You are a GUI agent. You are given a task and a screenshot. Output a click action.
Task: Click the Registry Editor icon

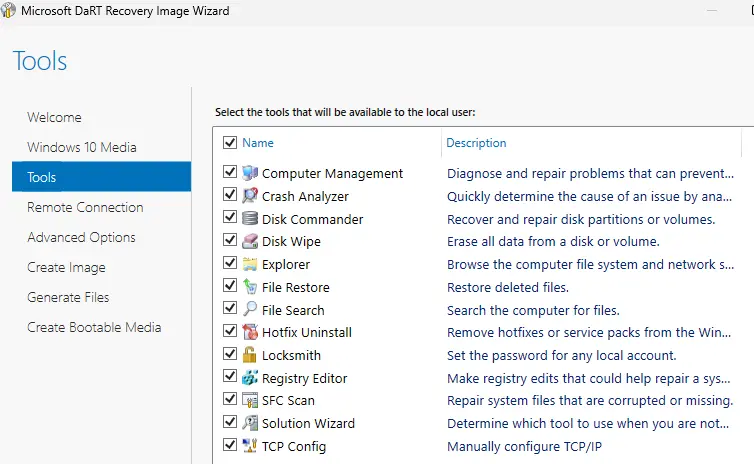(x=250, y=377)
